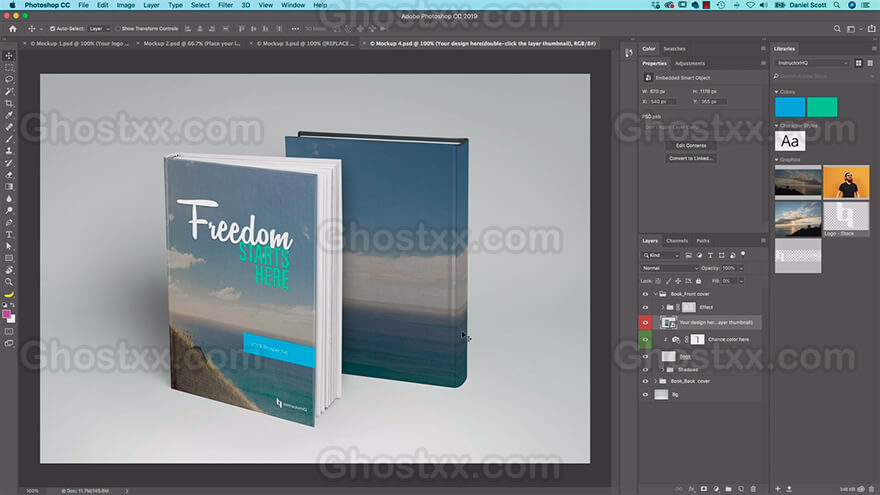Click the blue library color swatch
This screenshot has height=495, width=880.
click(x=790, y=107)
